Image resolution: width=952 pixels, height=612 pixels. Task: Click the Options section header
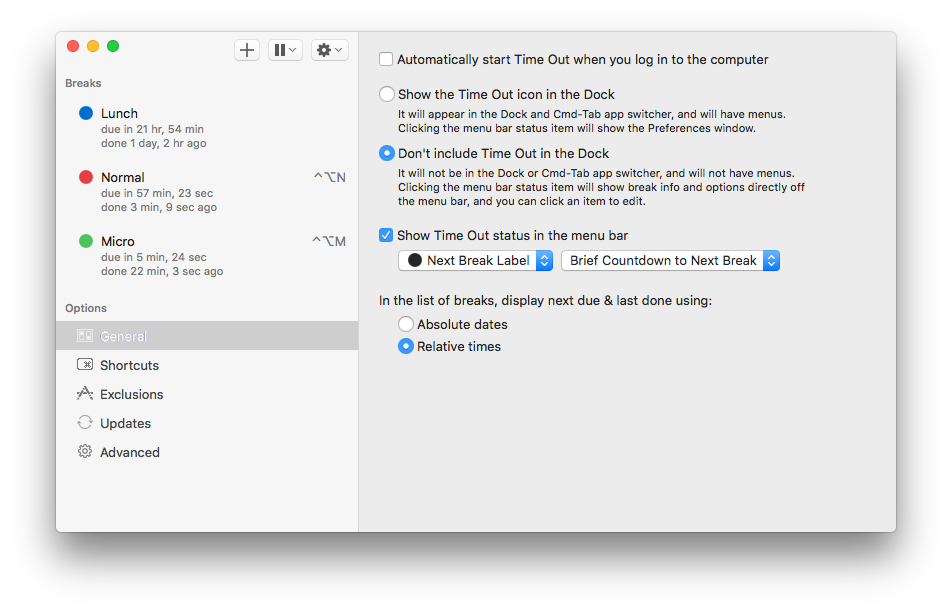(86, 308)
